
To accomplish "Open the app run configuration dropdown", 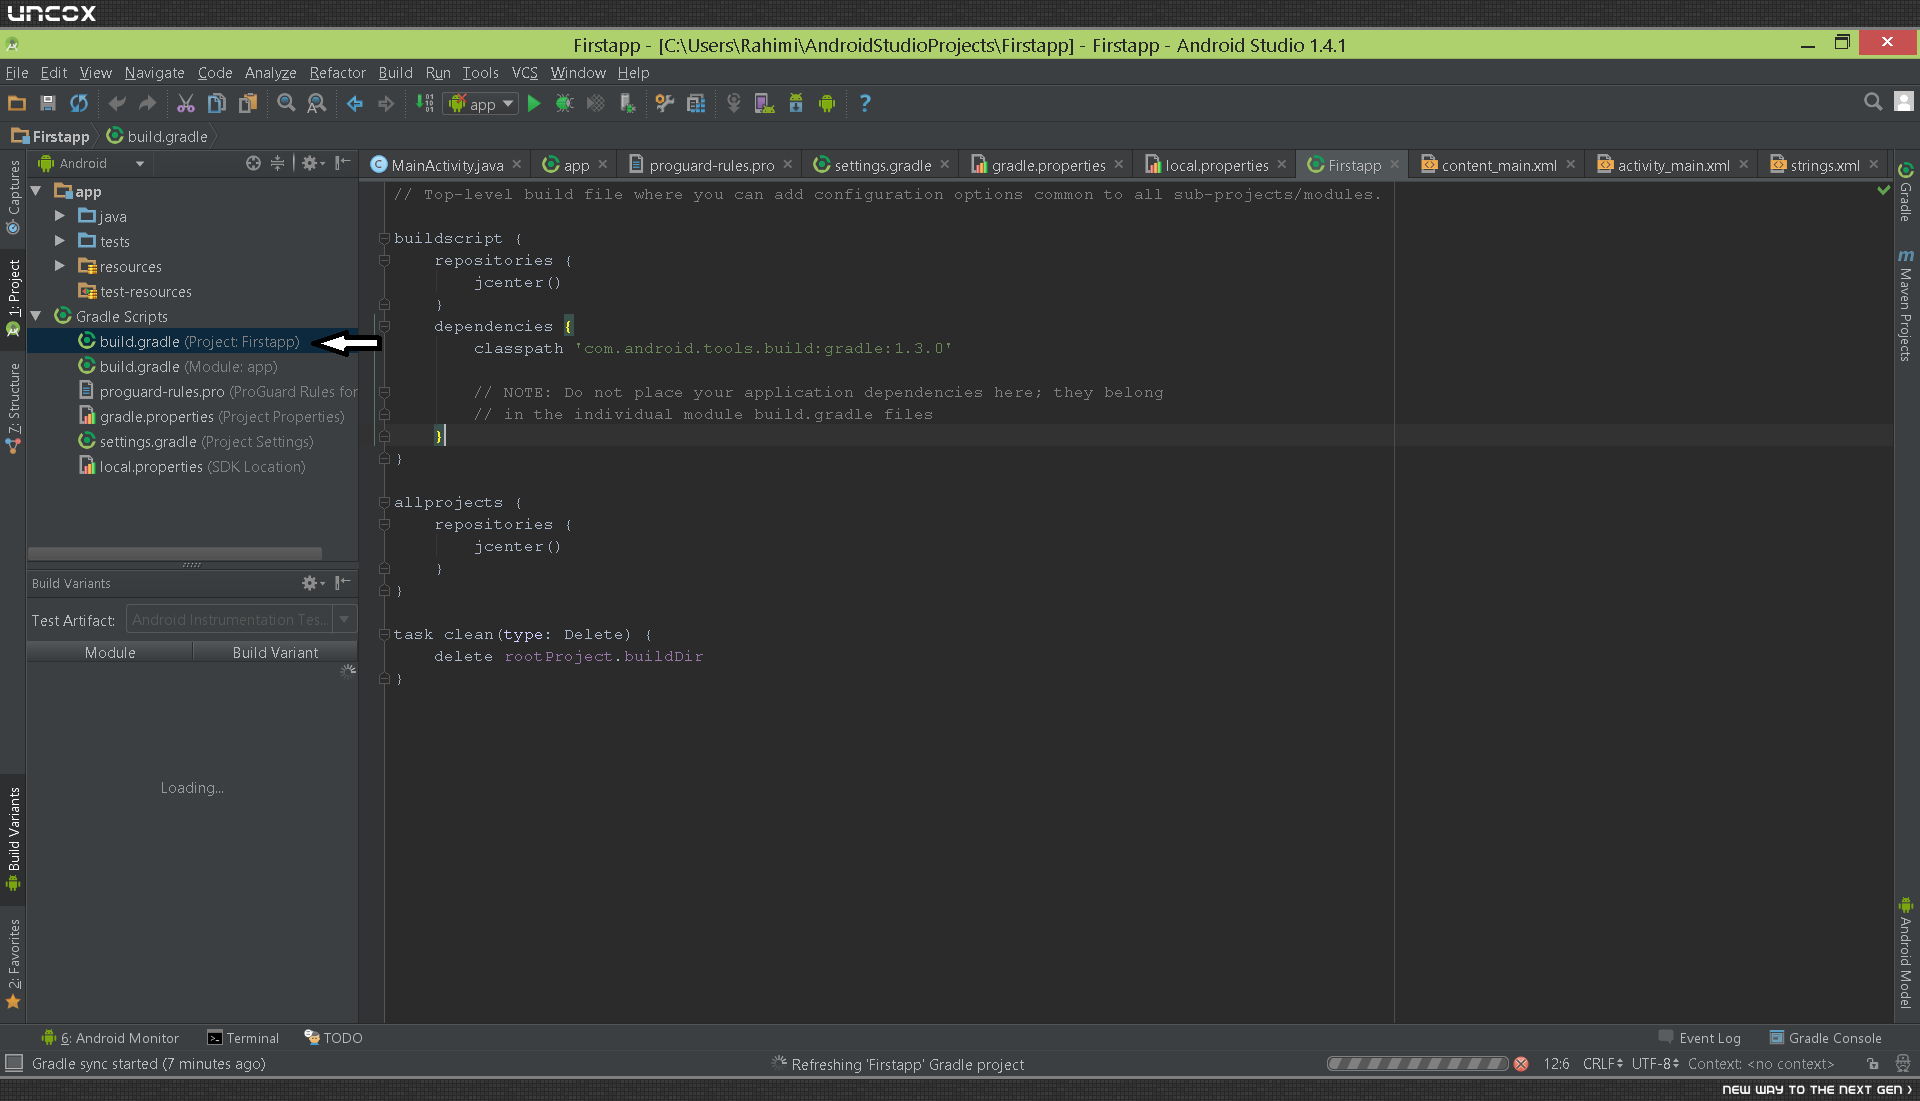I will coord(481,103).
